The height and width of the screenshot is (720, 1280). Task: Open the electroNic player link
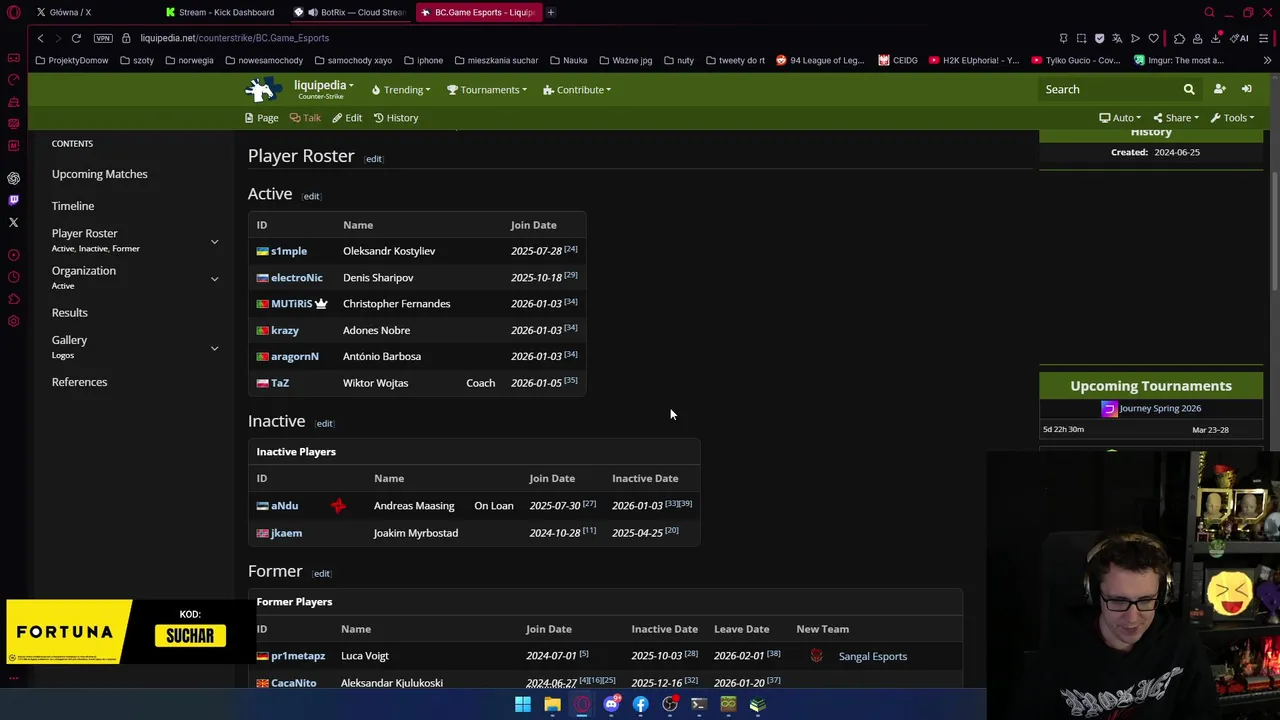pos(297,278)
